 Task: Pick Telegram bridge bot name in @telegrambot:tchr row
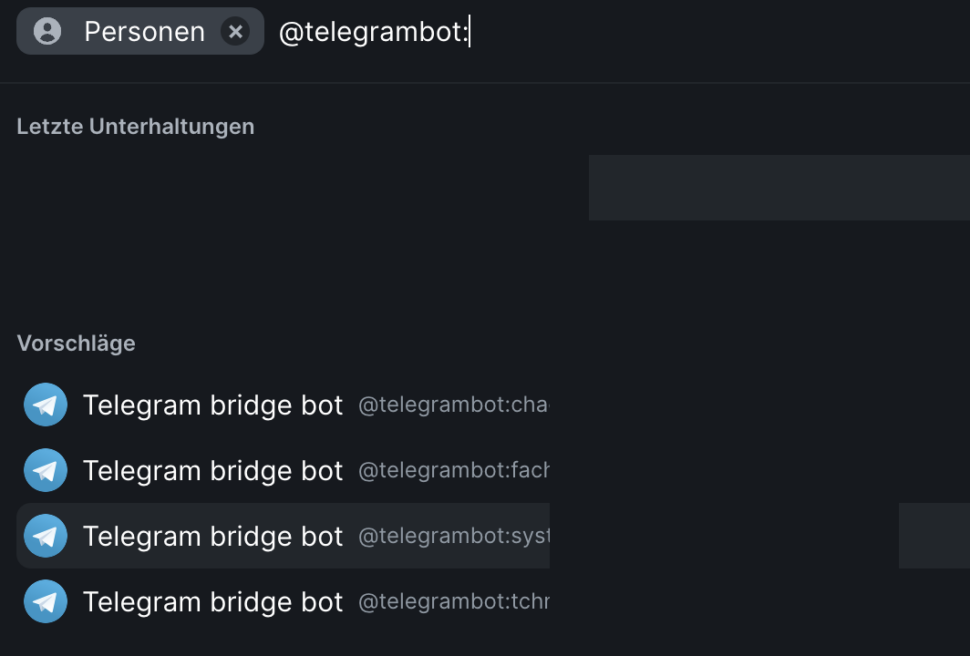[213, 602]
